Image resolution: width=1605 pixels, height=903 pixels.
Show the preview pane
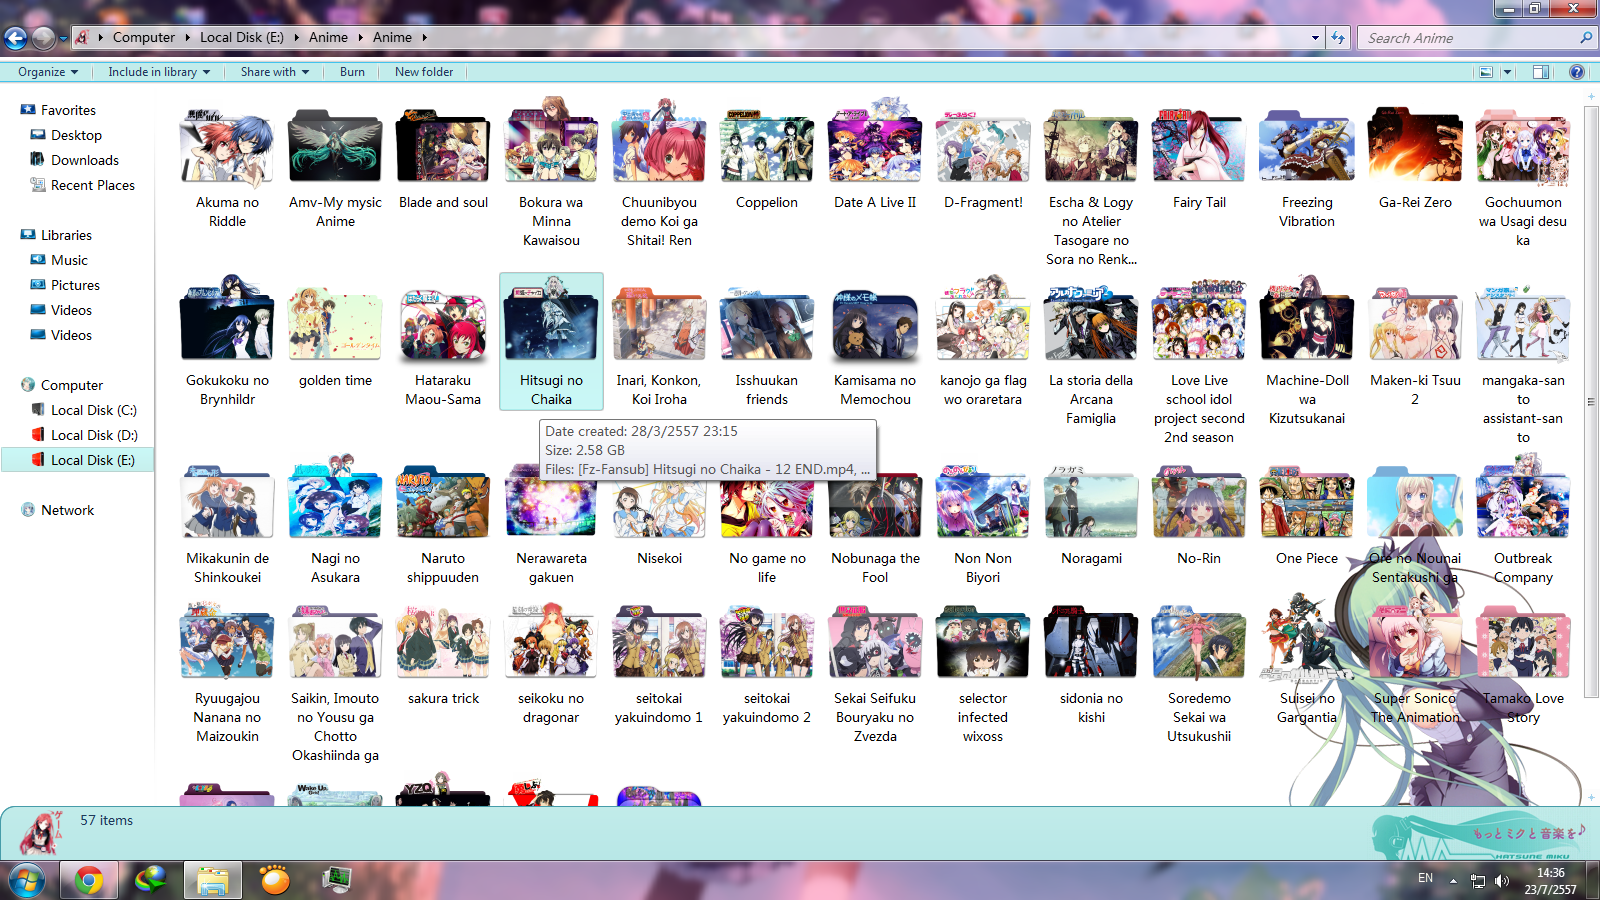(x=1541, y=72)
